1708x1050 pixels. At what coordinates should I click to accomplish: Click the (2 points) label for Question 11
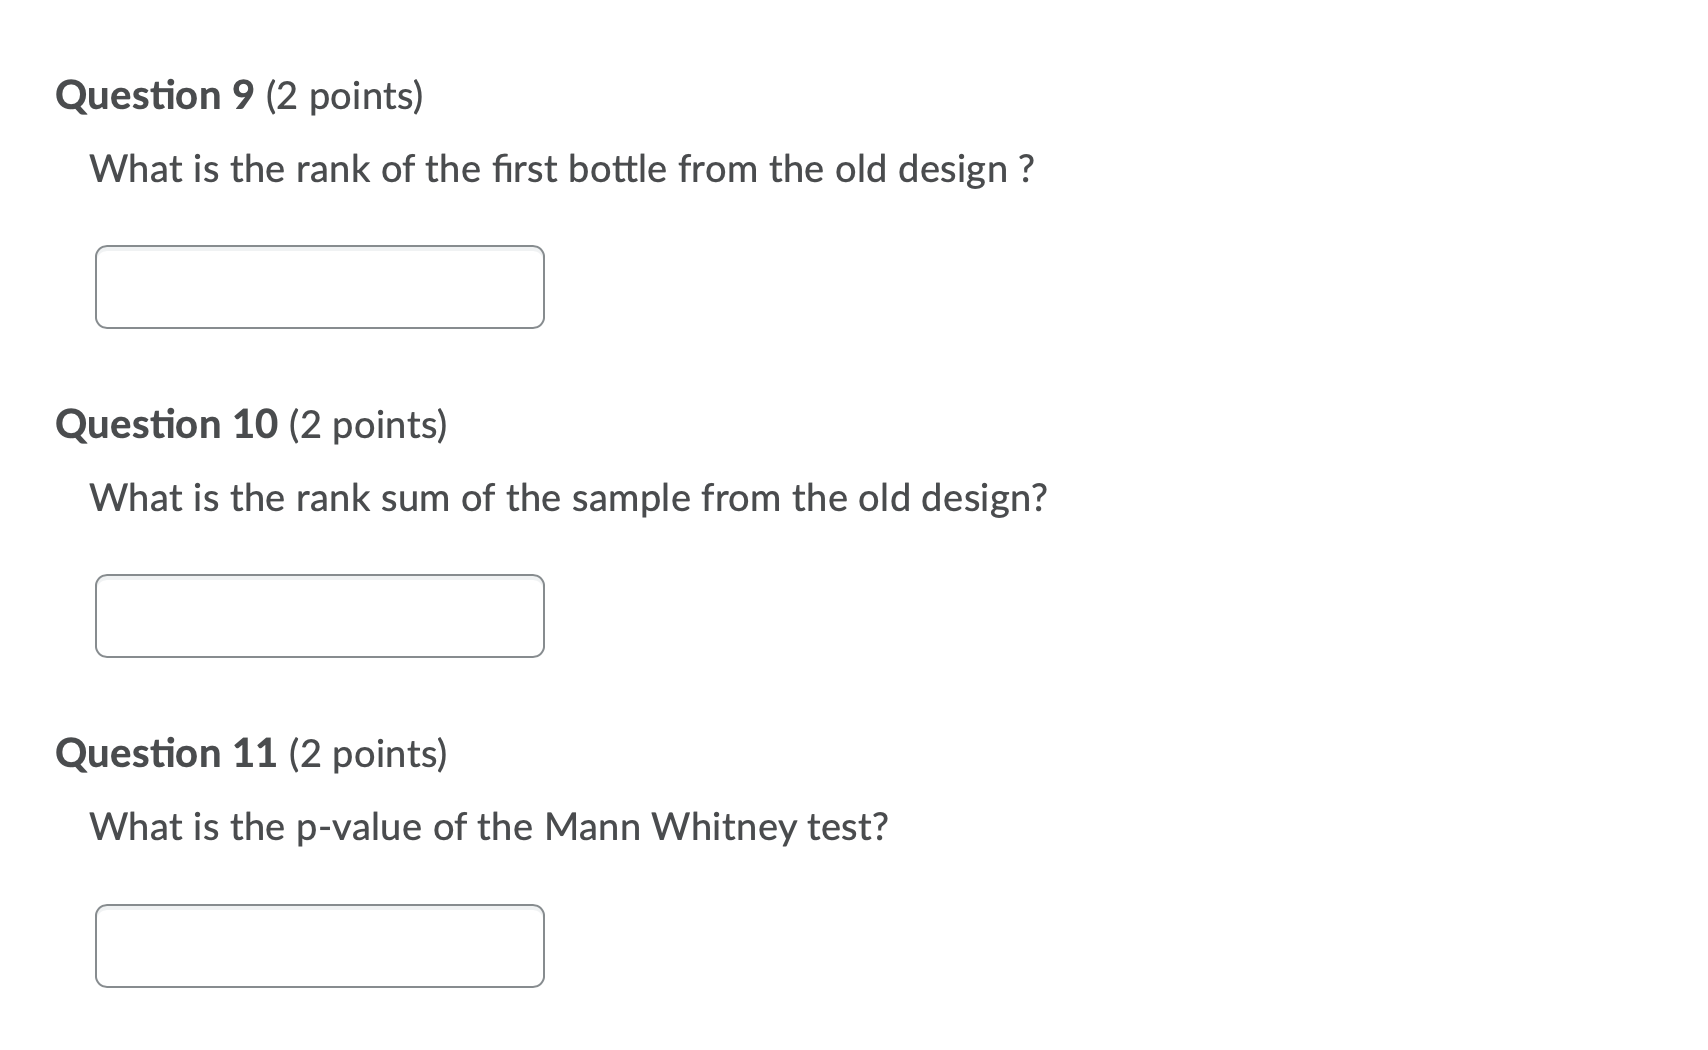[367, 754]
